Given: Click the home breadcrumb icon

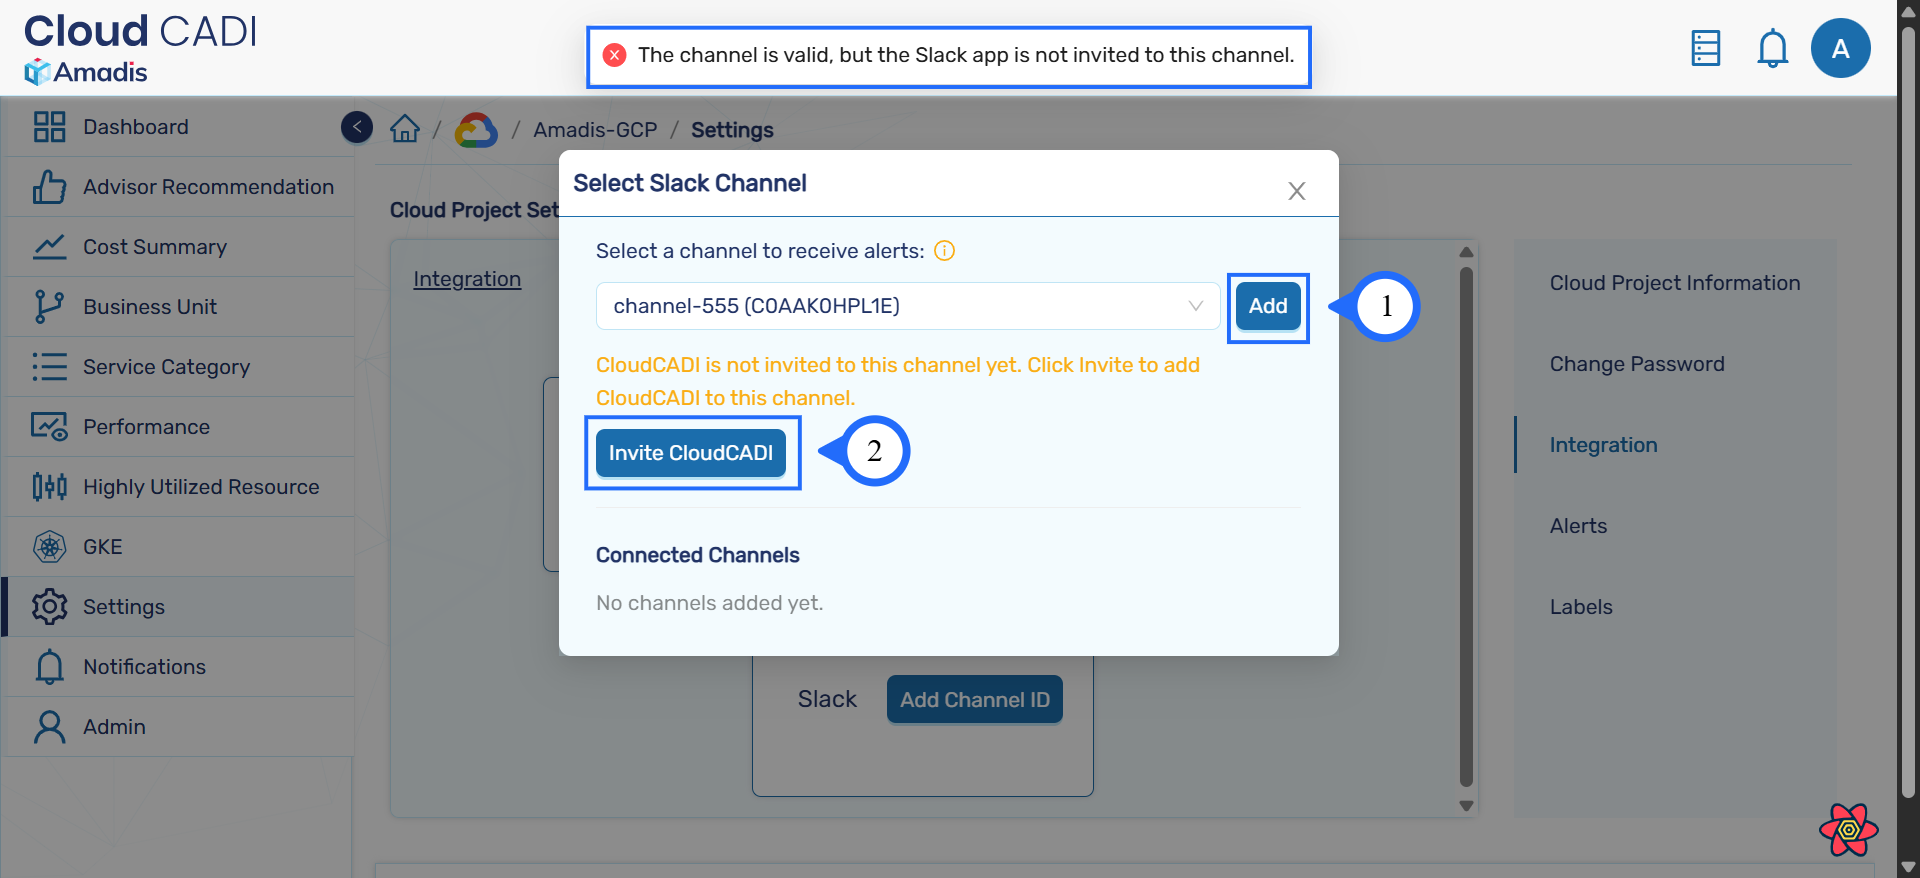Looking at the screenshot, I should [x=405, y=129].
